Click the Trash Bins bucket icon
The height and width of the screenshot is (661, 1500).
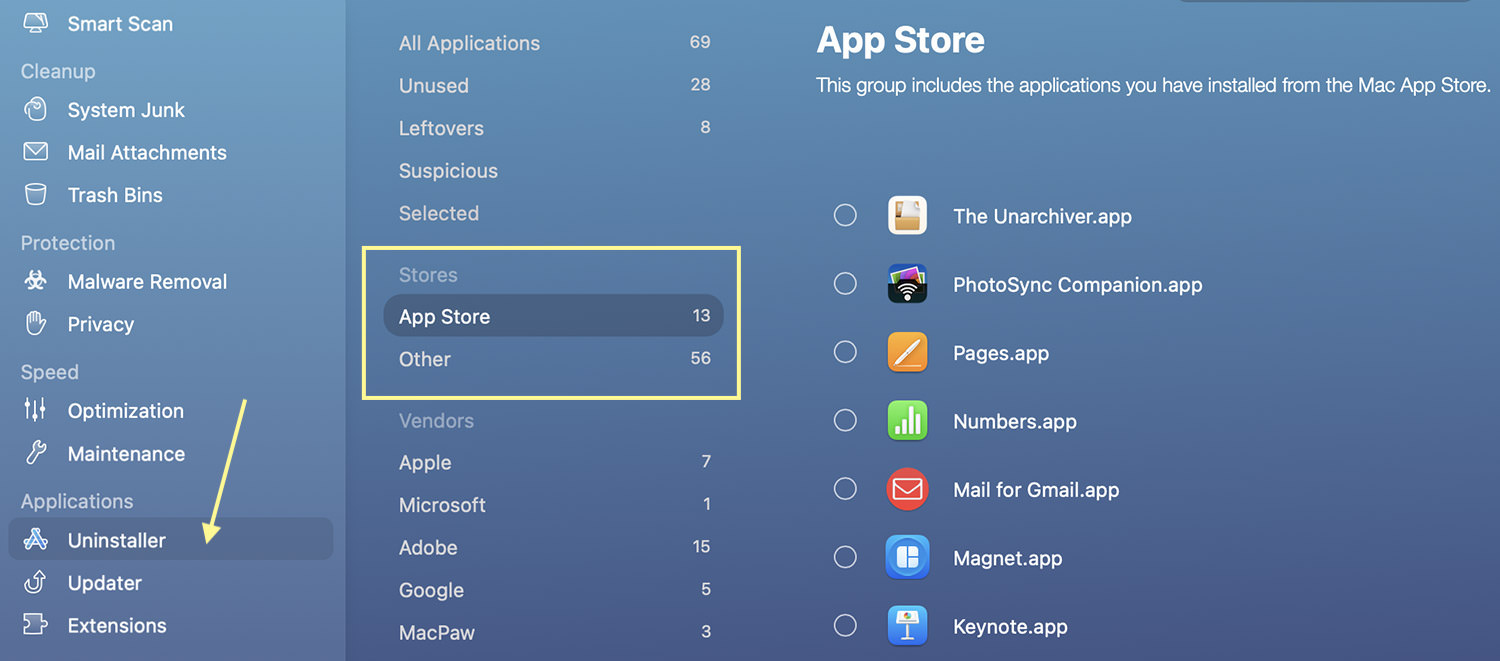pyautogui.click(x=36, y=195)
